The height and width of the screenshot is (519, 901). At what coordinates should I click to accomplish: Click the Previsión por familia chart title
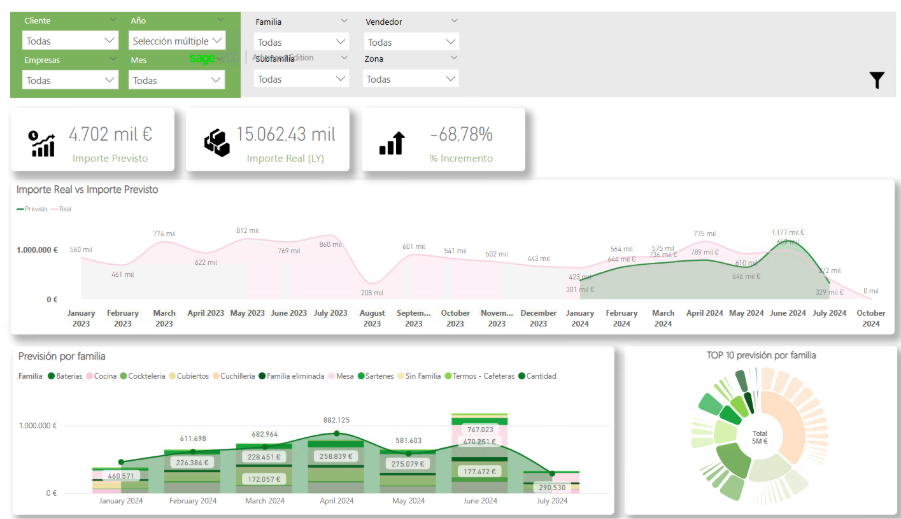point(61,356)
